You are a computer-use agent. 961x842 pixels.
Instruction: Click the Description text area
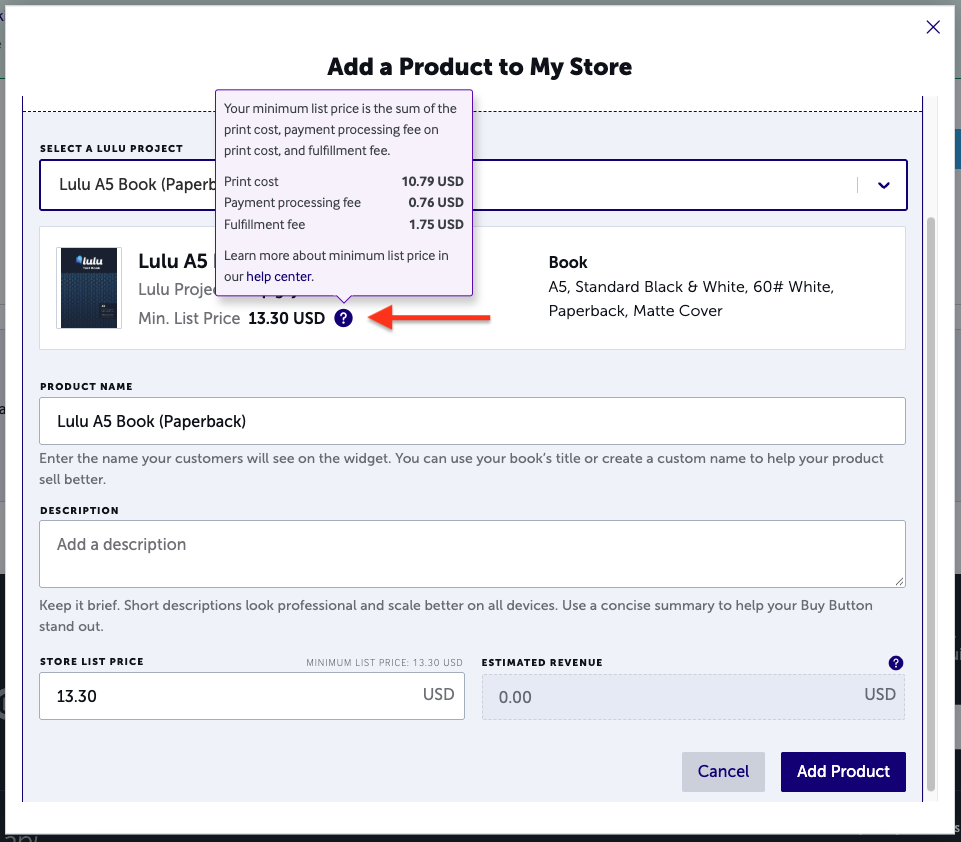coord(472,554)
